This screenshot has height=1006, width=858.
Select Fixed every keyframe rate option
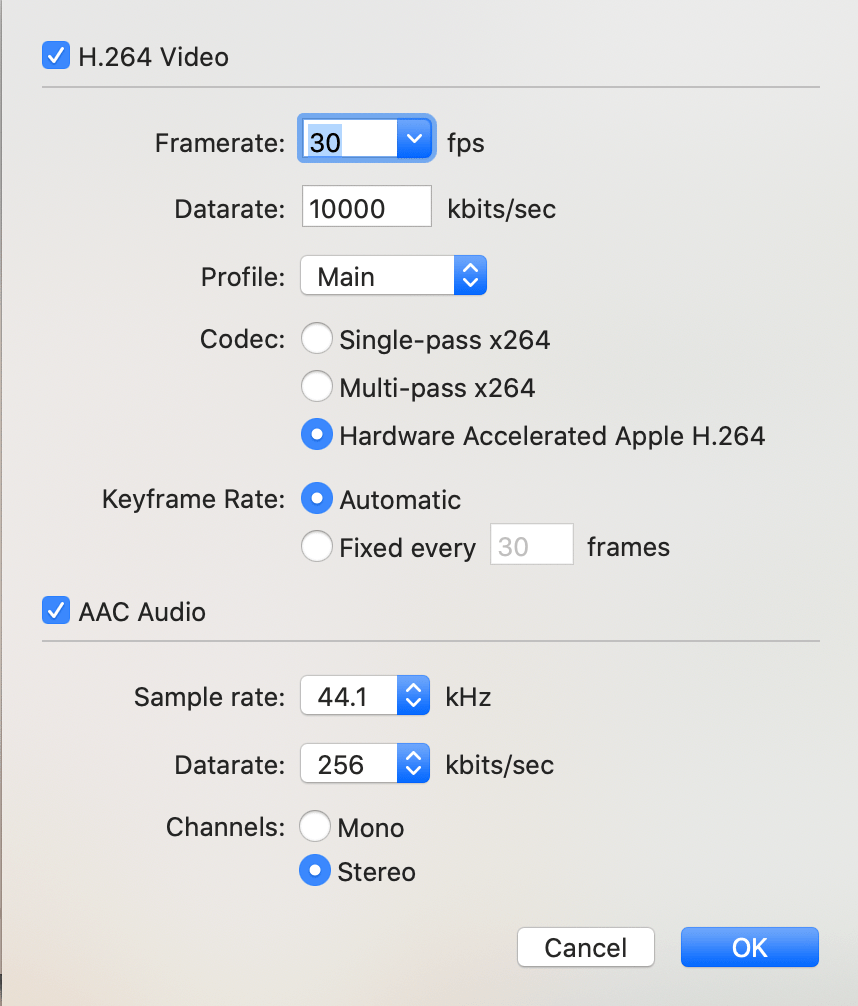click(x=317, y=546)
